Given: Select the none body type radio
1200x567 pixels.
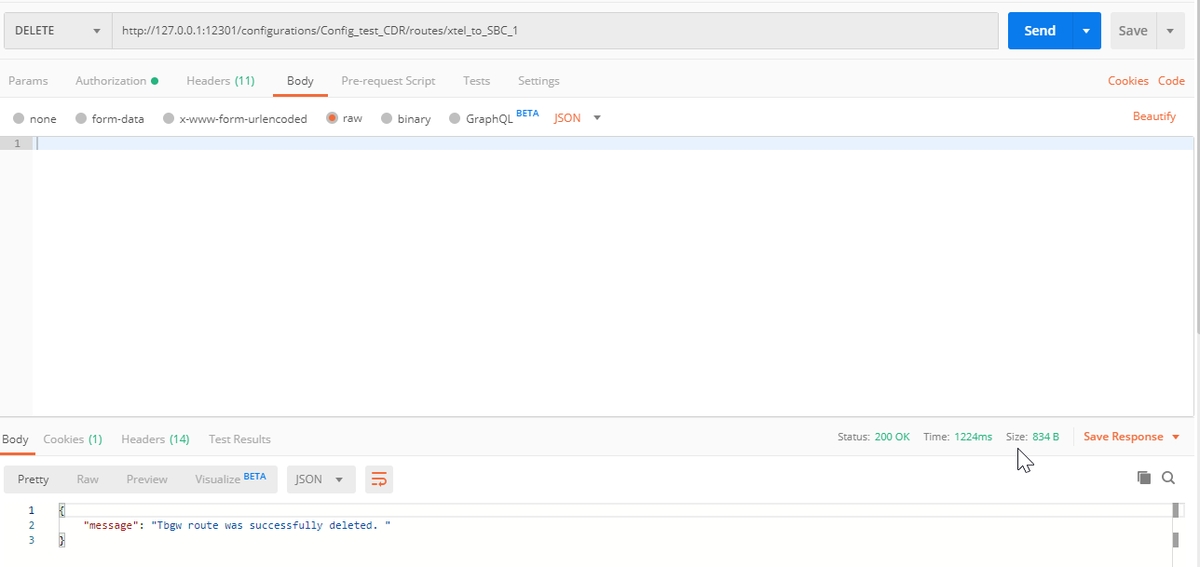Looking at the screenshot, I should pos(19,118).
